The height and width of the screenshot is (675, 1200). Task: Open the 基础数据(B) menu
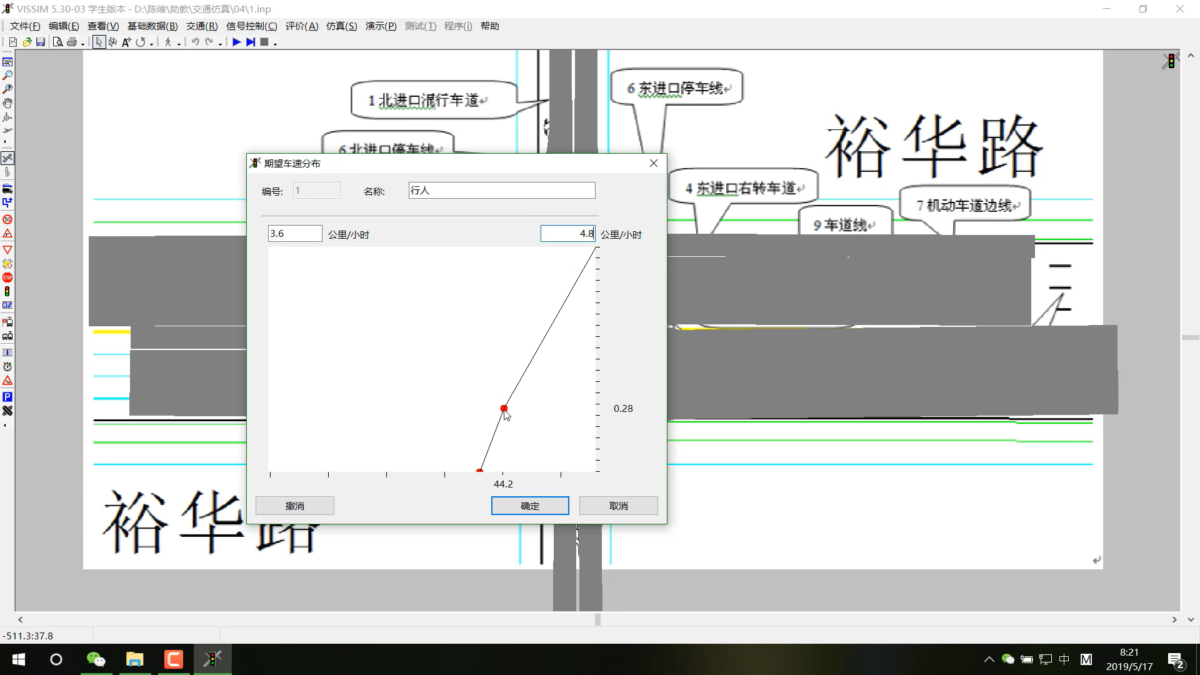click(152, 26)
